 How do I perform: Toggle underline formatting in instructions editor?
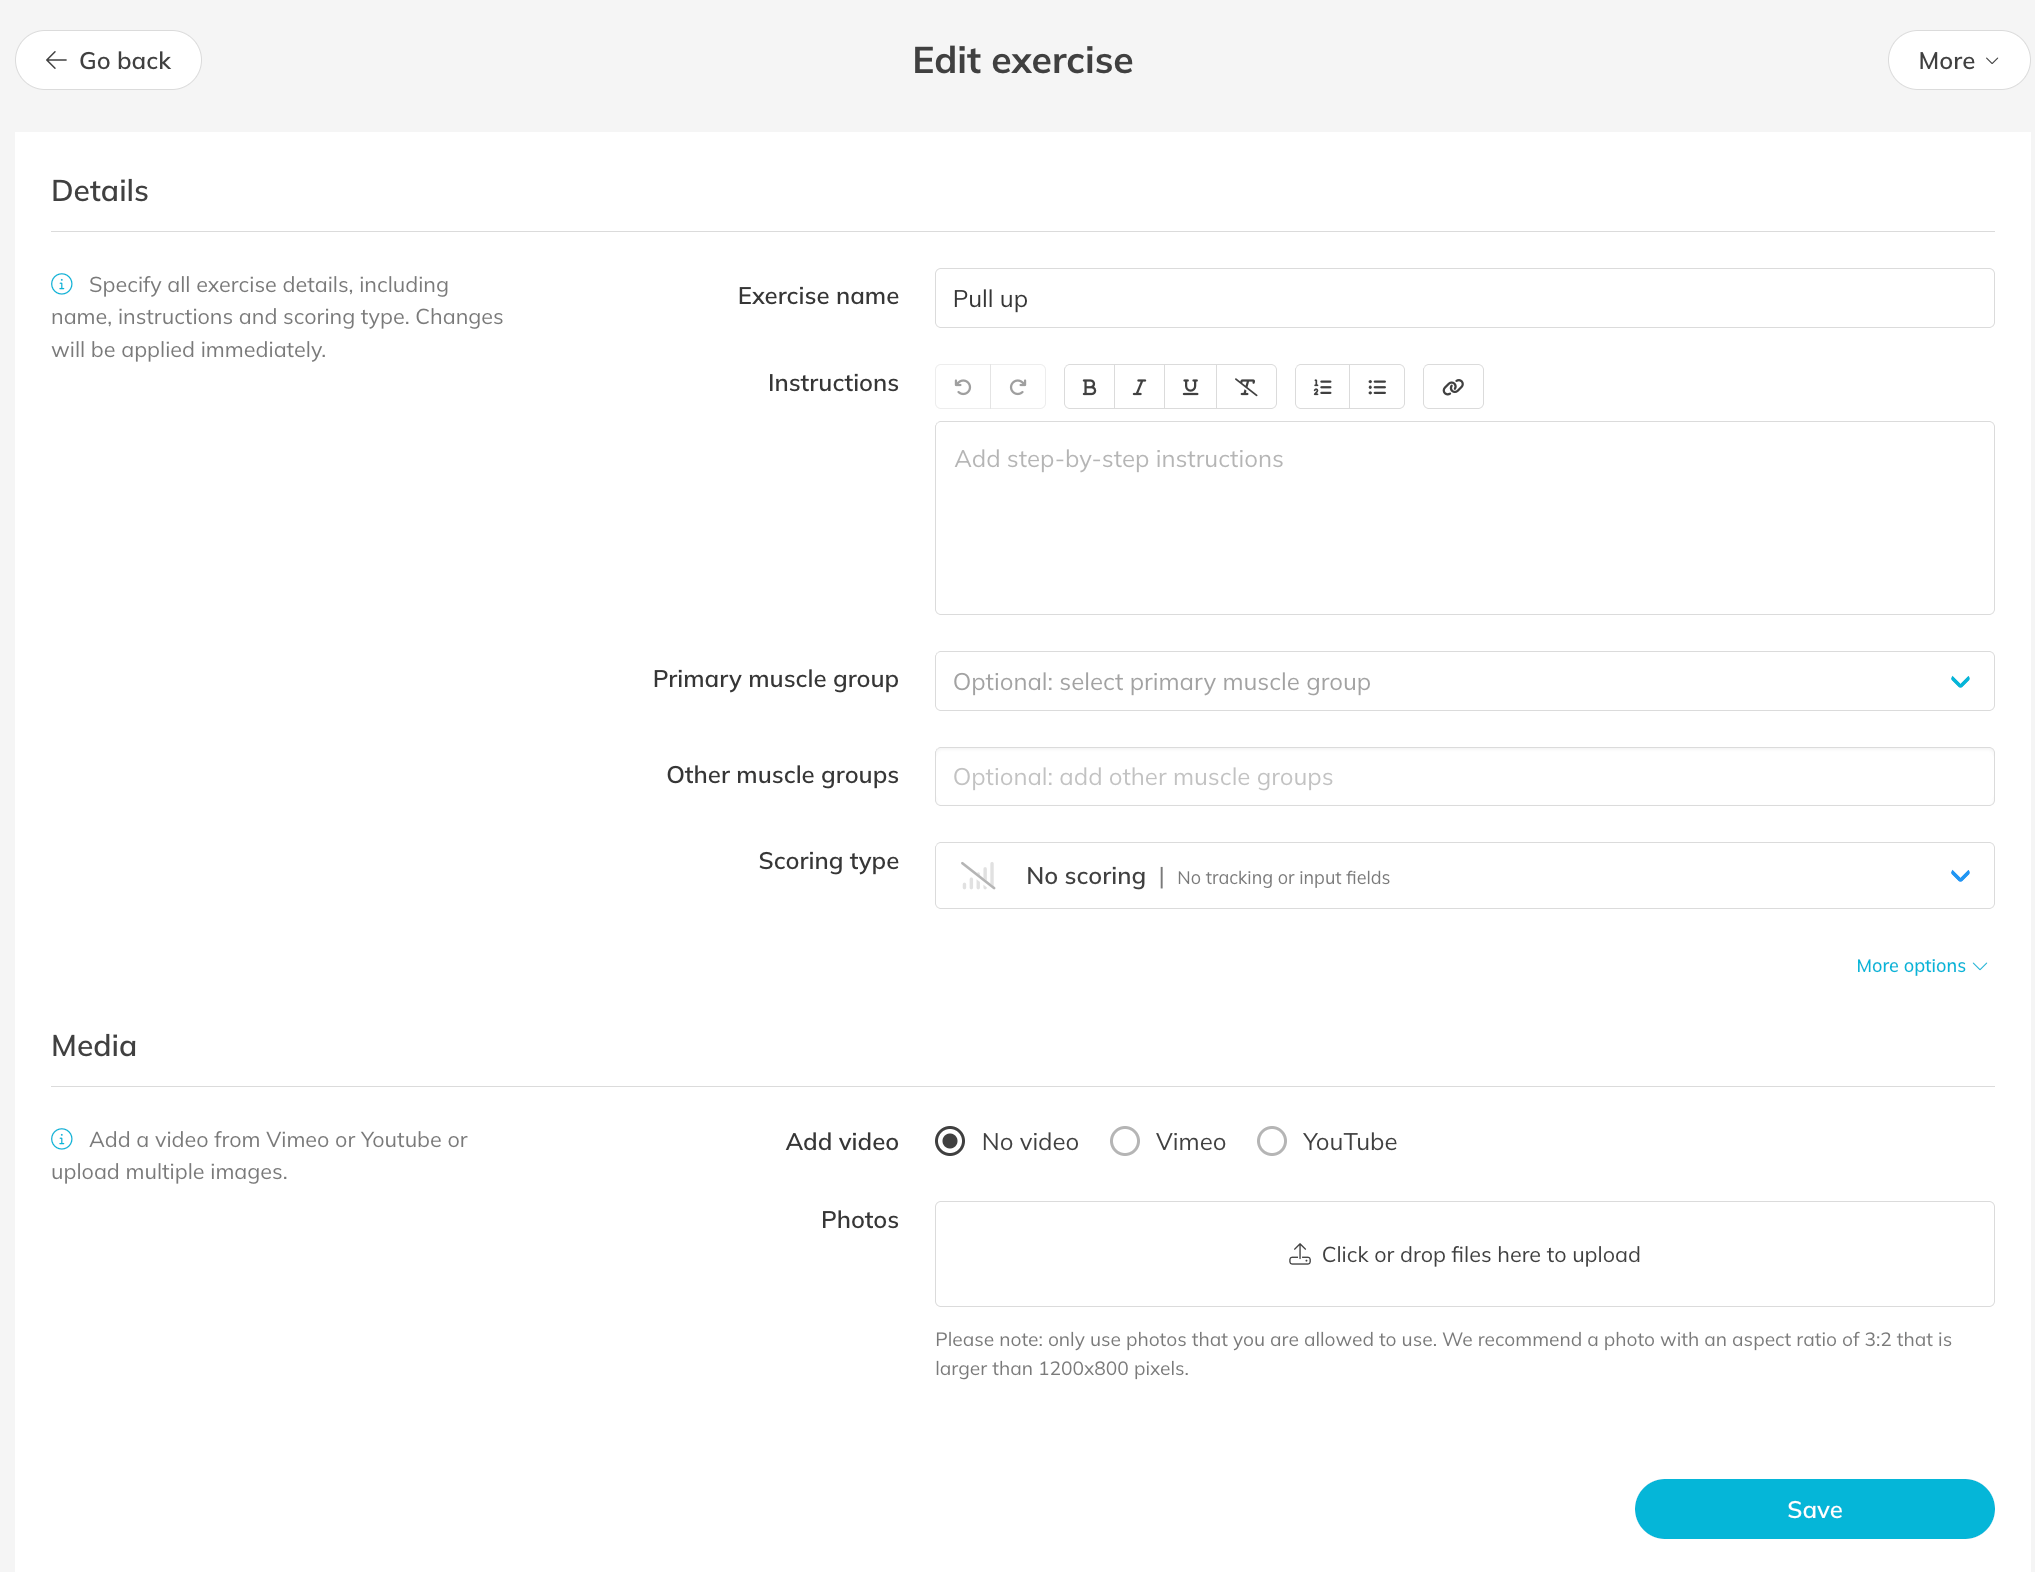pyautogui.click(x=1190, y=387)
